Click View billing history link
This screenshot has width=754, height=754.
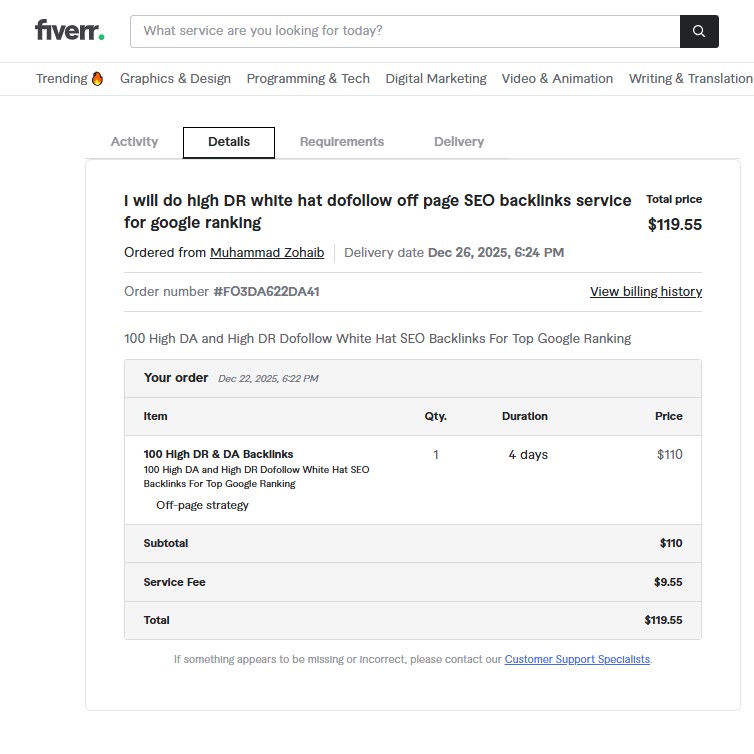click(646, 292)
